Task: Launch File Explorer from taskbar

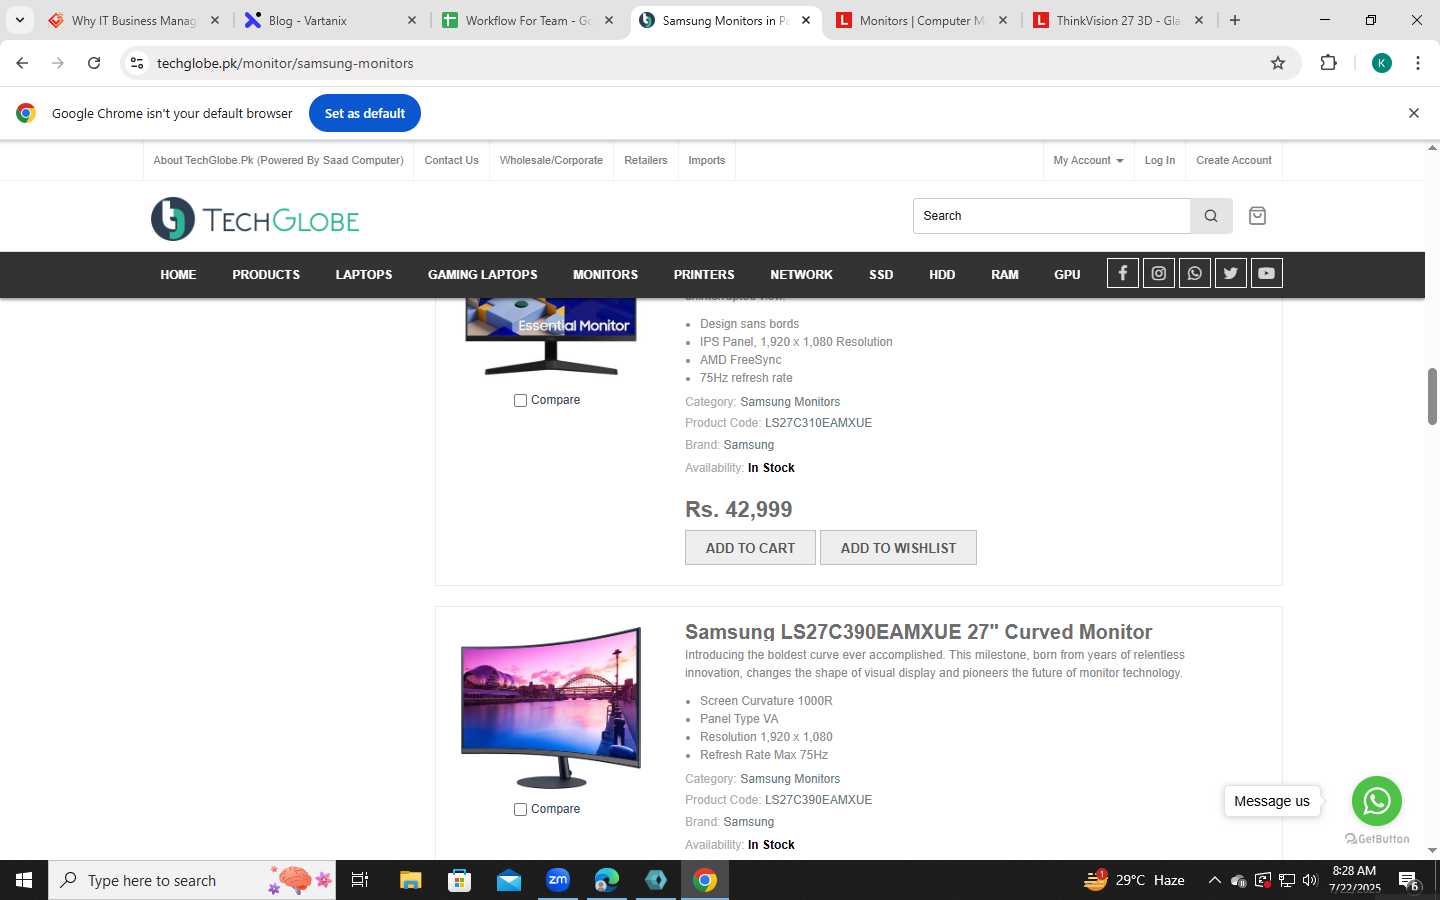Action: pos(411,880)
